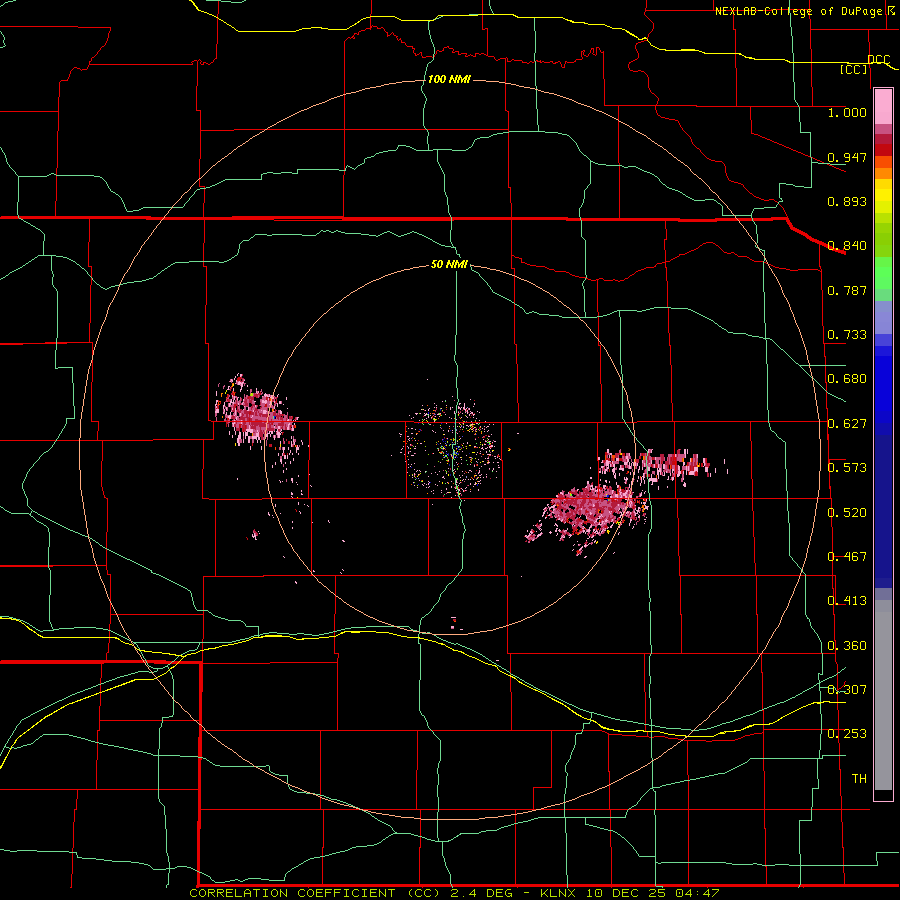Click the speckled clutter at radar center
The width and height of the screenshot is (900, 900).
point(452,447)
